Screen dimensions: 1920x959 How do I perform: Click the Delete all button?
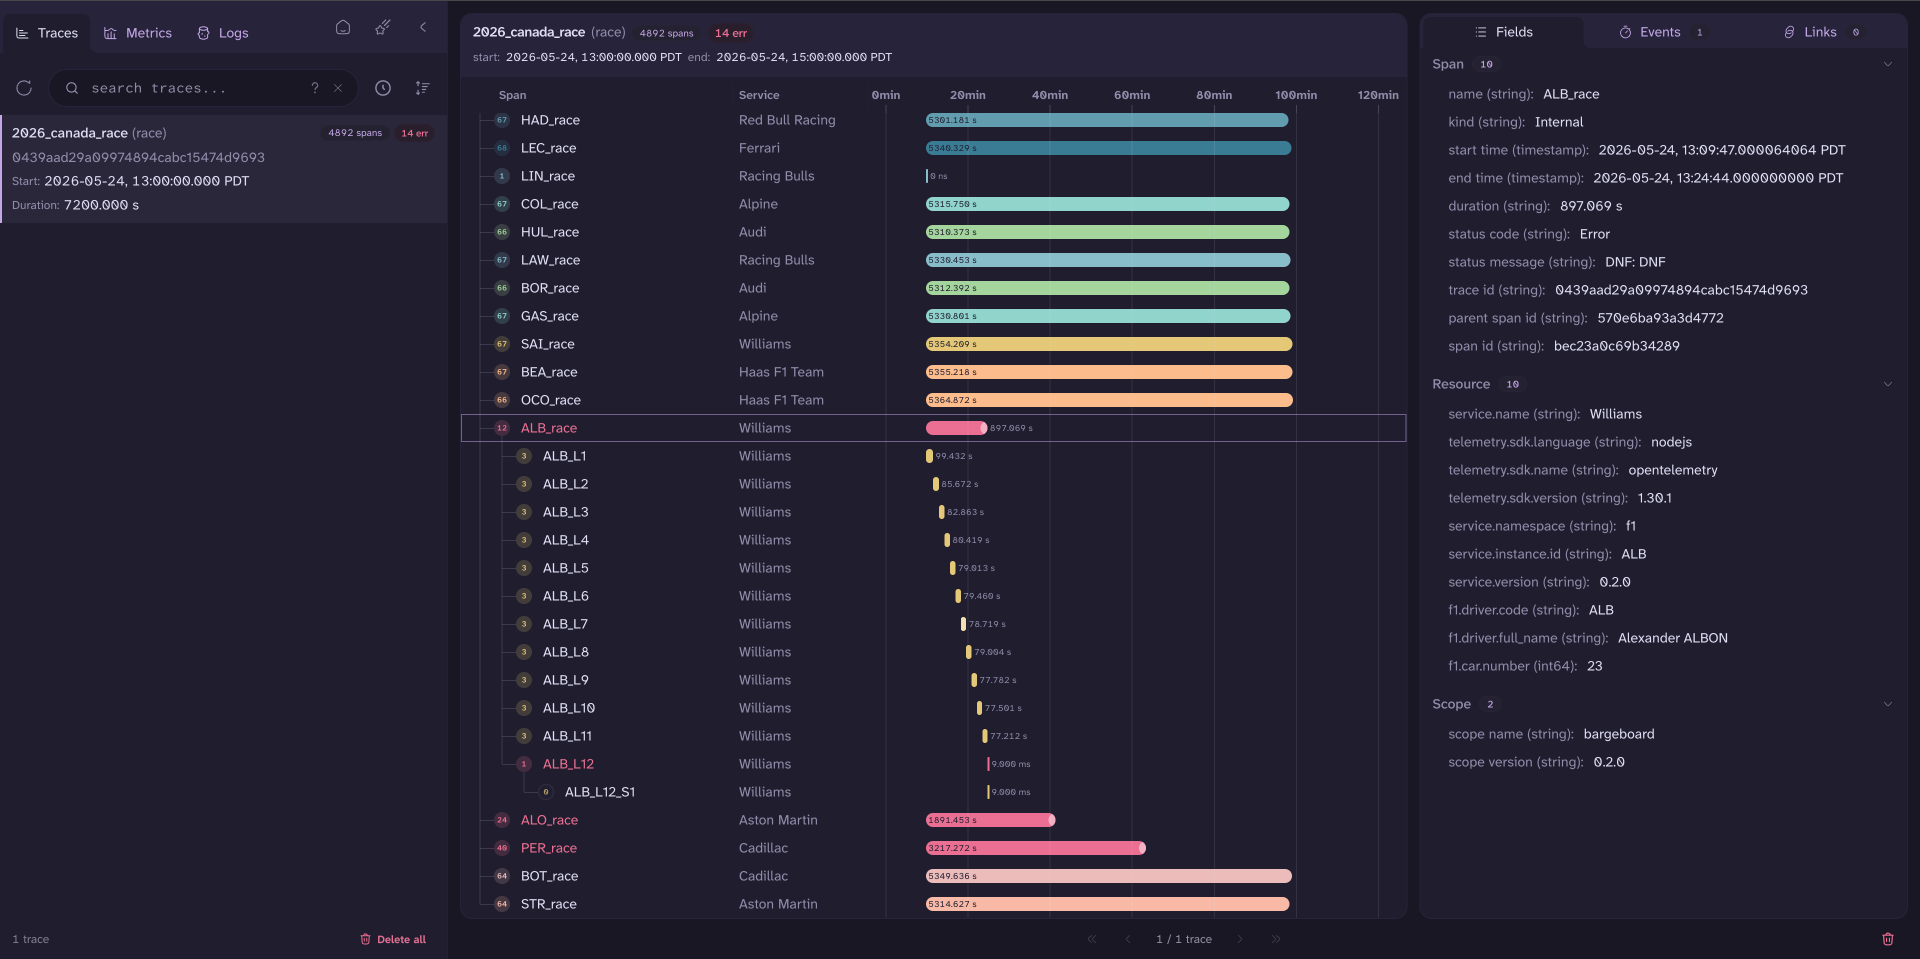coord(393,939)
